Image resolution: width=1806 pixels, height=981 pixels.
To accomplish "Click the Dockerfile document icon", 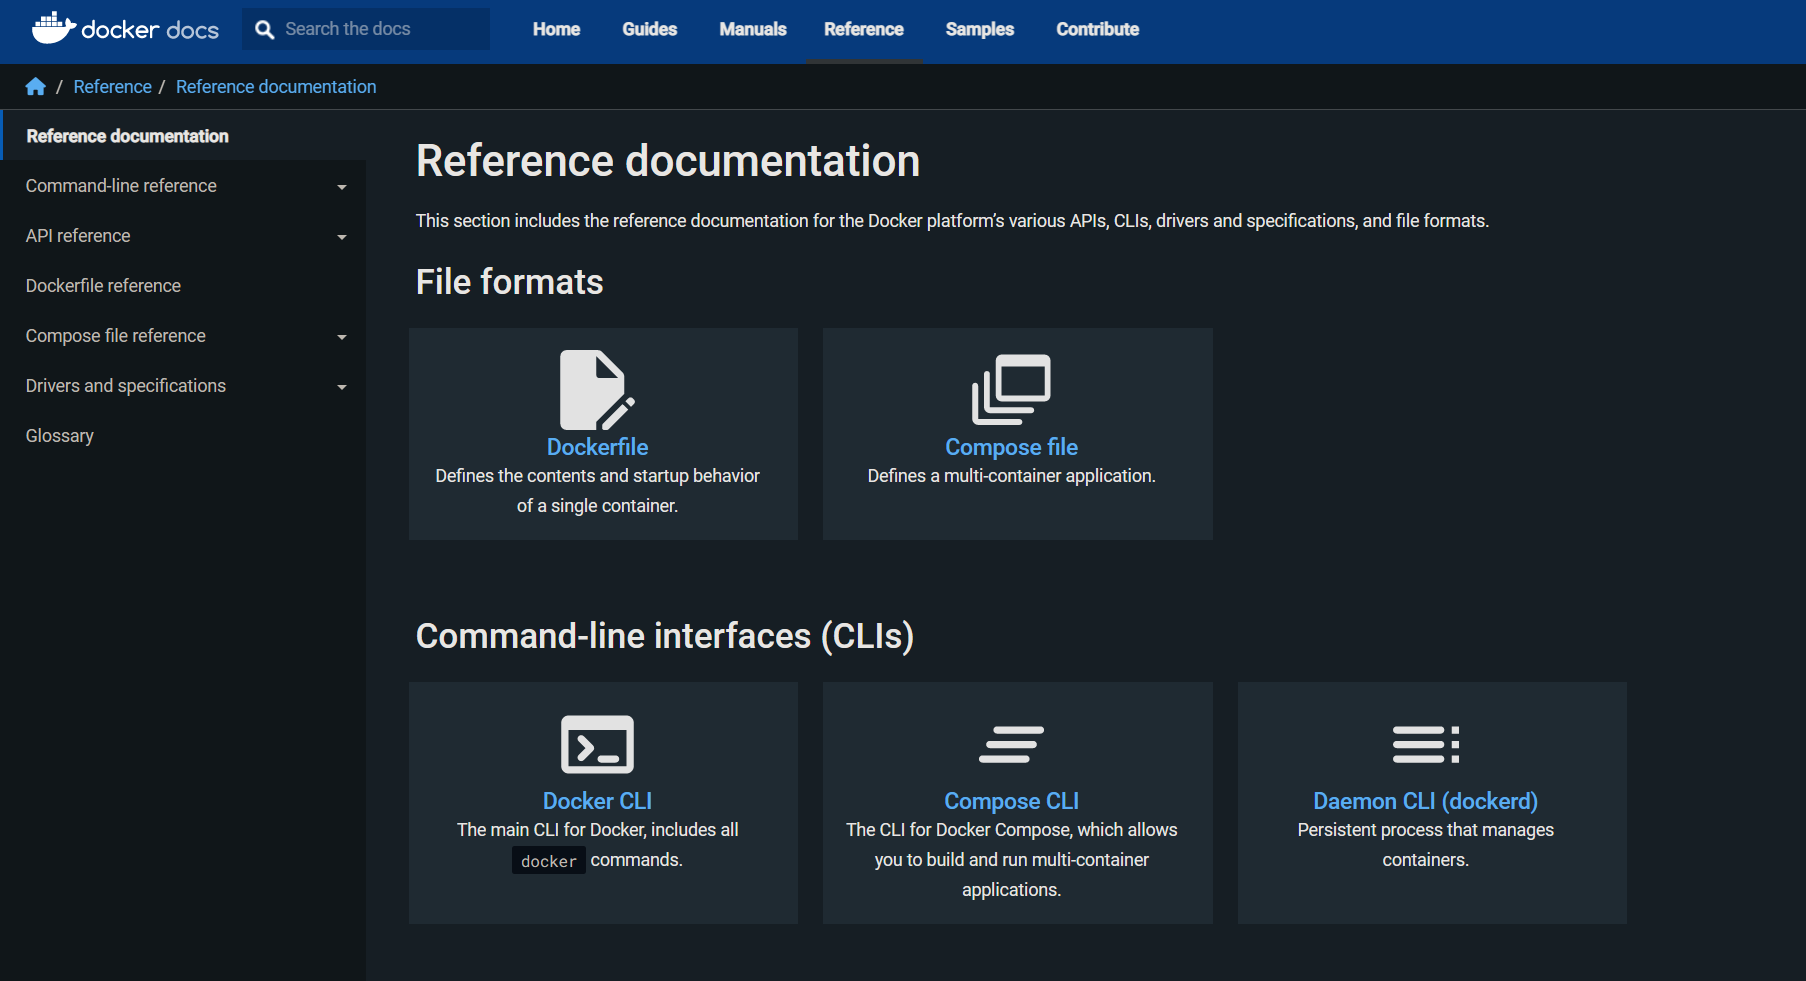I will click(x=597, y=389).
